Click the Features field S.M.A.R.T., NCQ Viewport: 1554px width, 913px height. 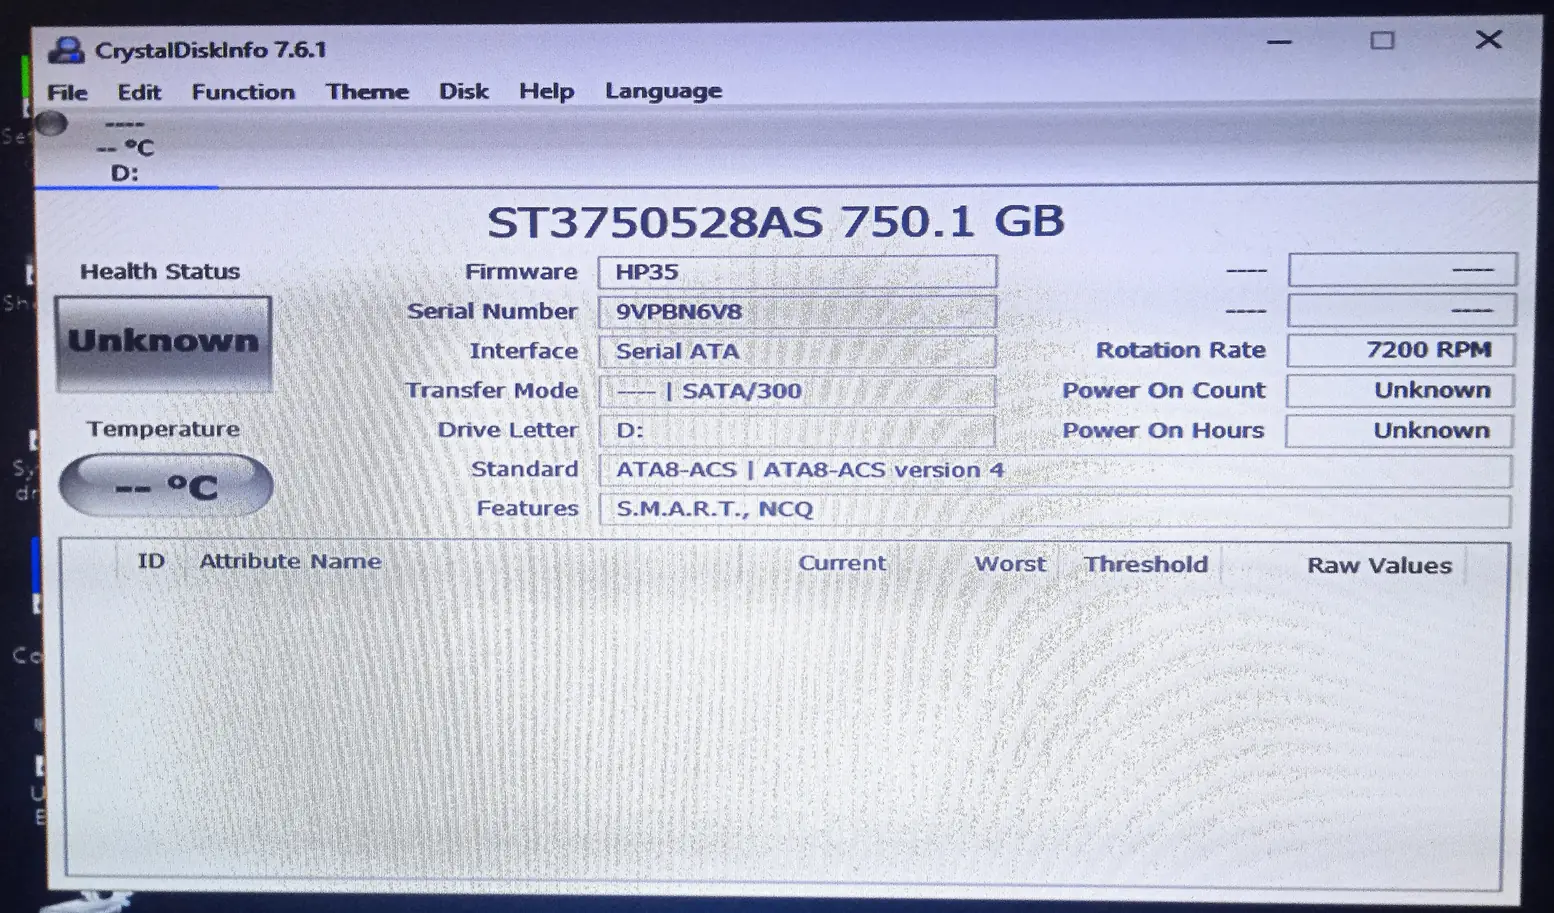pyautogui.click(x=1054, y=509)
